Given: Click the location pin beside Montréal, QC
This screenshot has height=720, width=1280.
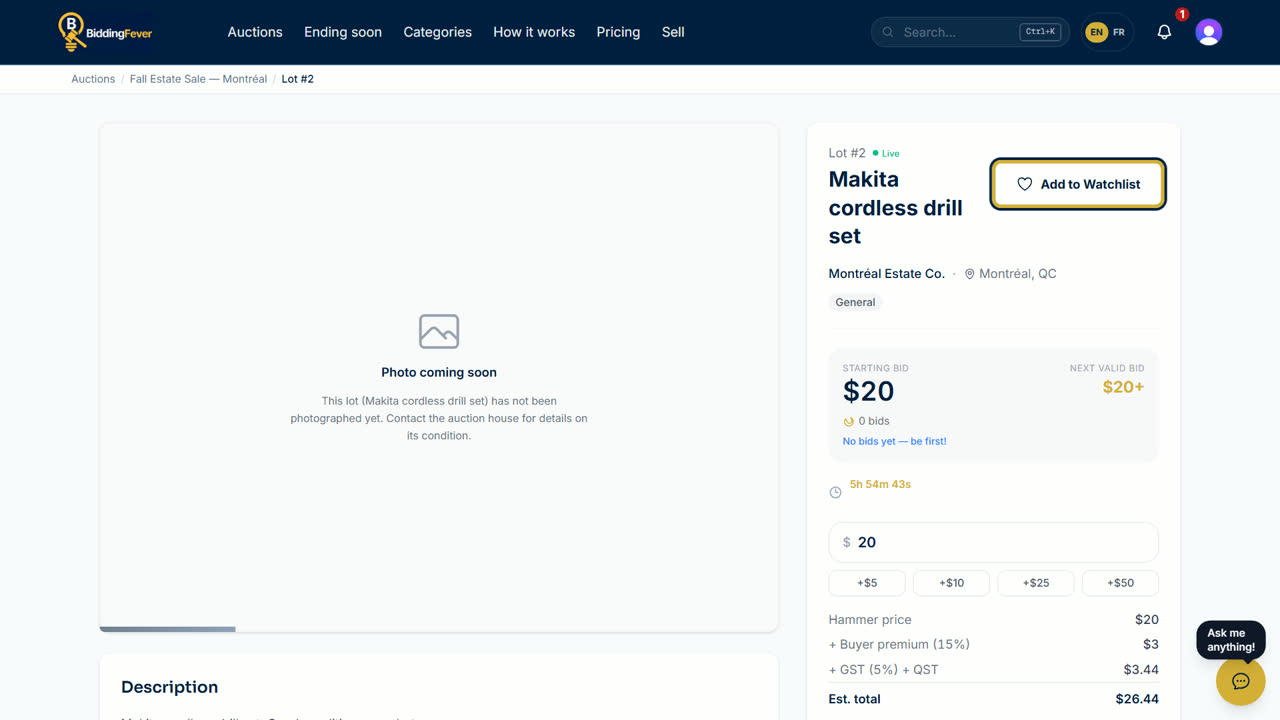Looking at the screenshot, I should tap(969, 274).
